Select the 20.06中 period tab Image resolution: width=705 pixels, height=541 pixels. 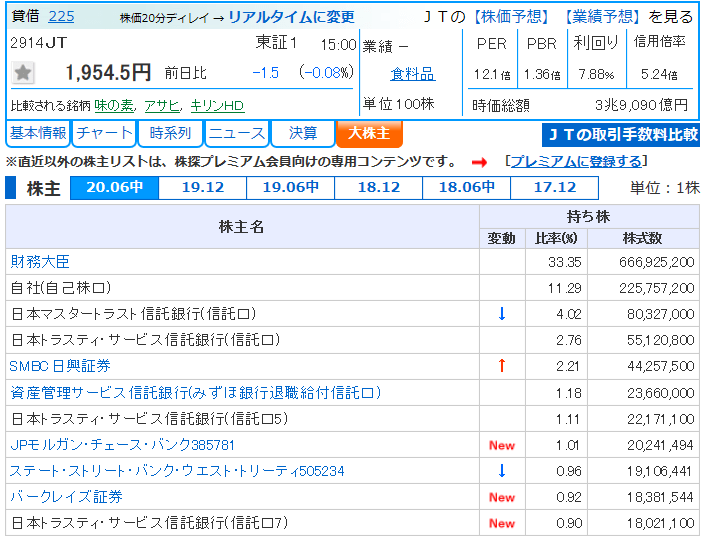(x=115, y=187)
